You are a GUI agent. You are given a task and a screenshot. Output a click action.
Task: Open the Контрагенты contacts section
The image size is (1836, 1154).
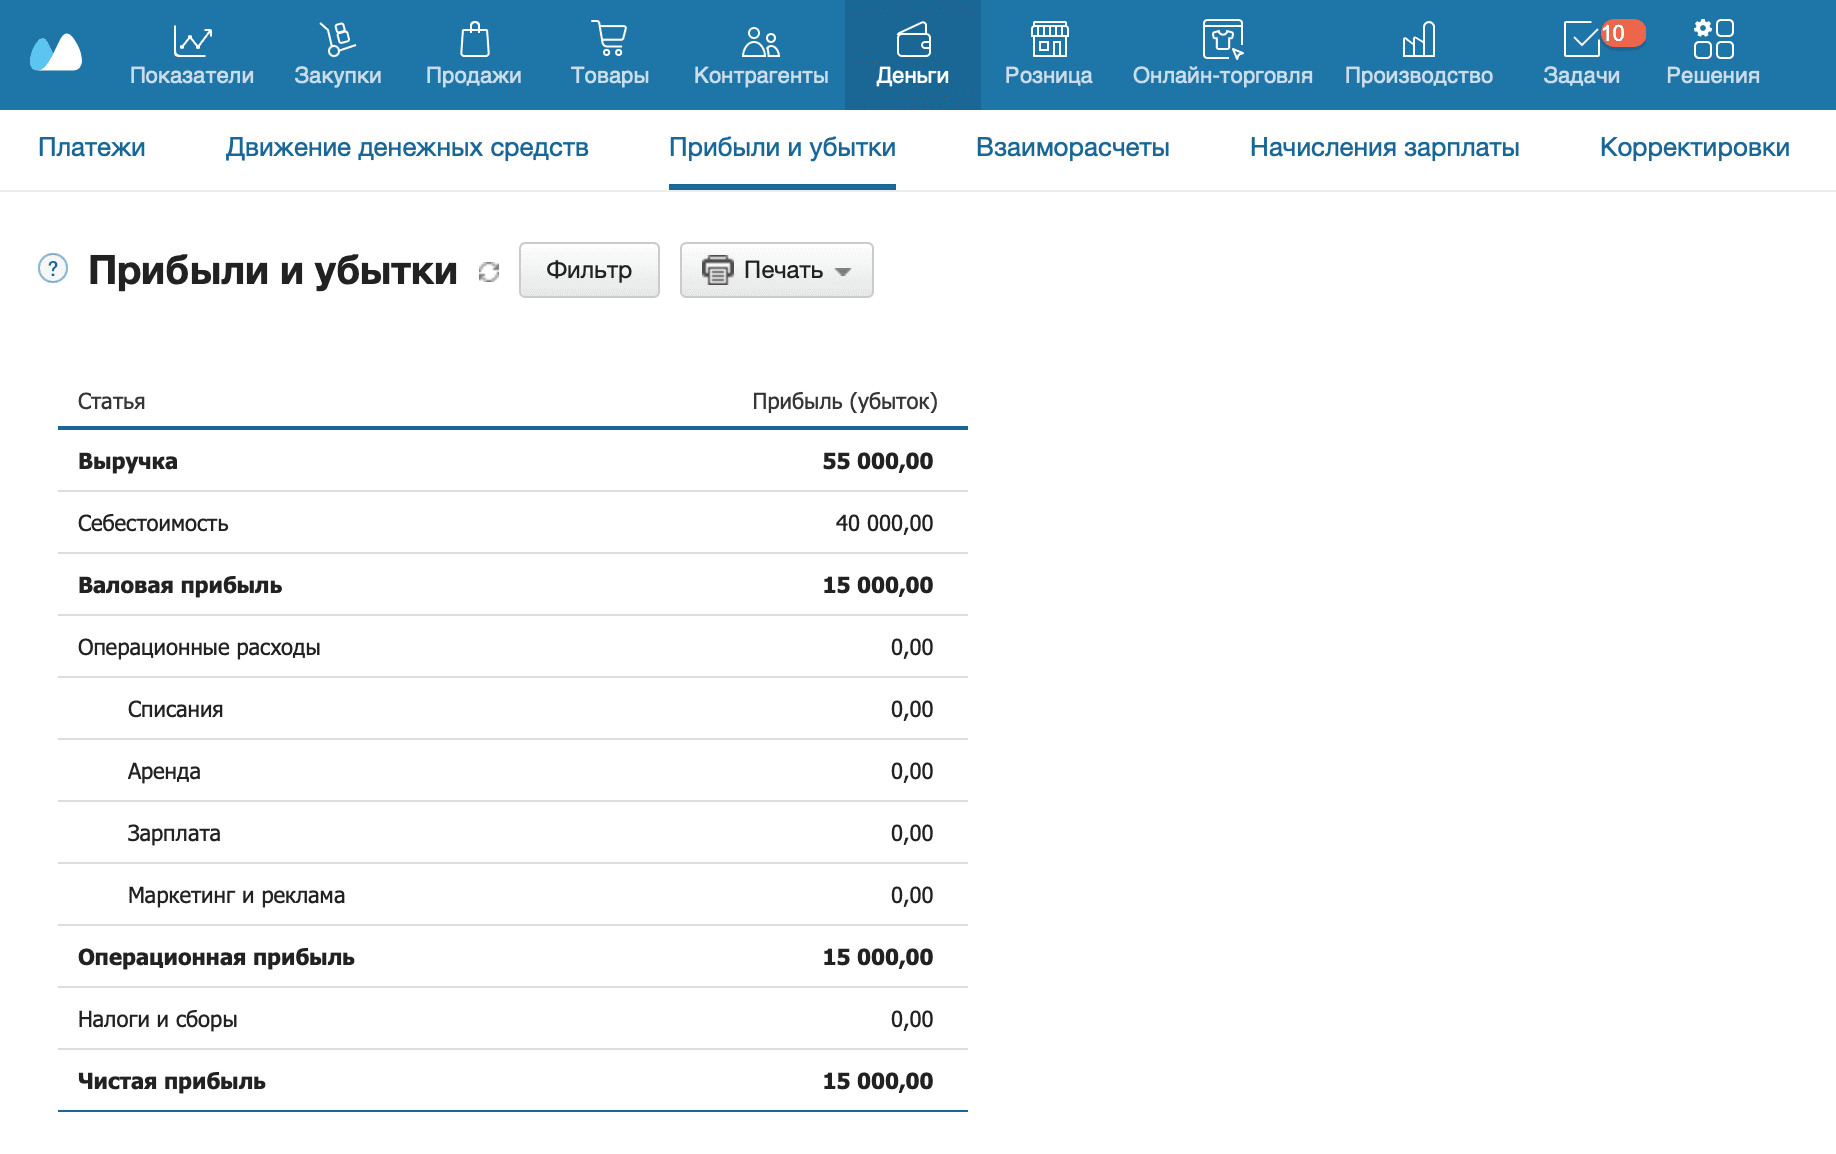click(760, 55)
